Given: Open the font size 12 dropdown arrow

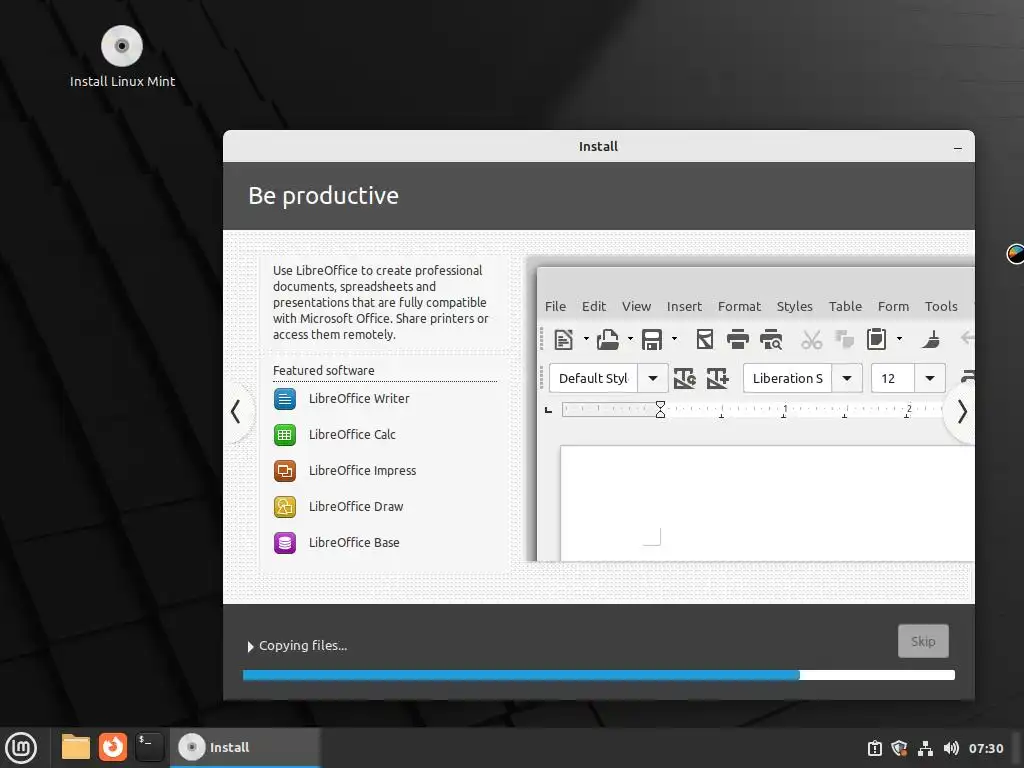Looking at the screenshot, I should click(930, 378).
